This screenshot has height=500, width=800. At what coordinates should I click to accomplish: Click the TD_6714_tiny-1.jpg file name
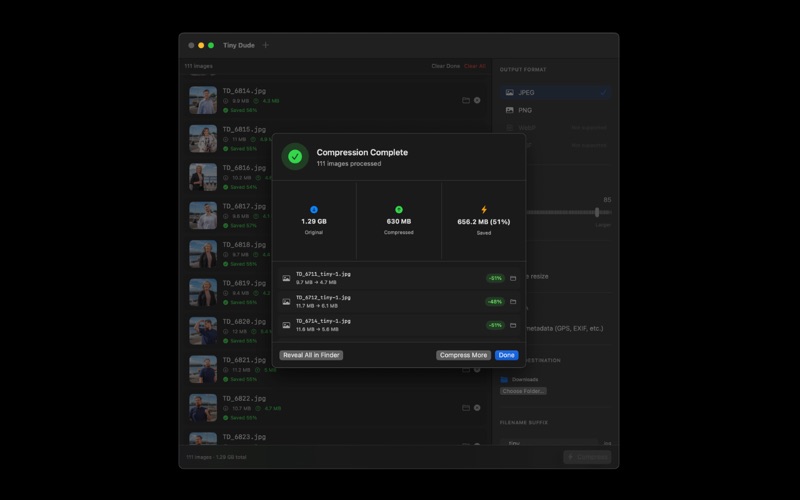[323, 321]
